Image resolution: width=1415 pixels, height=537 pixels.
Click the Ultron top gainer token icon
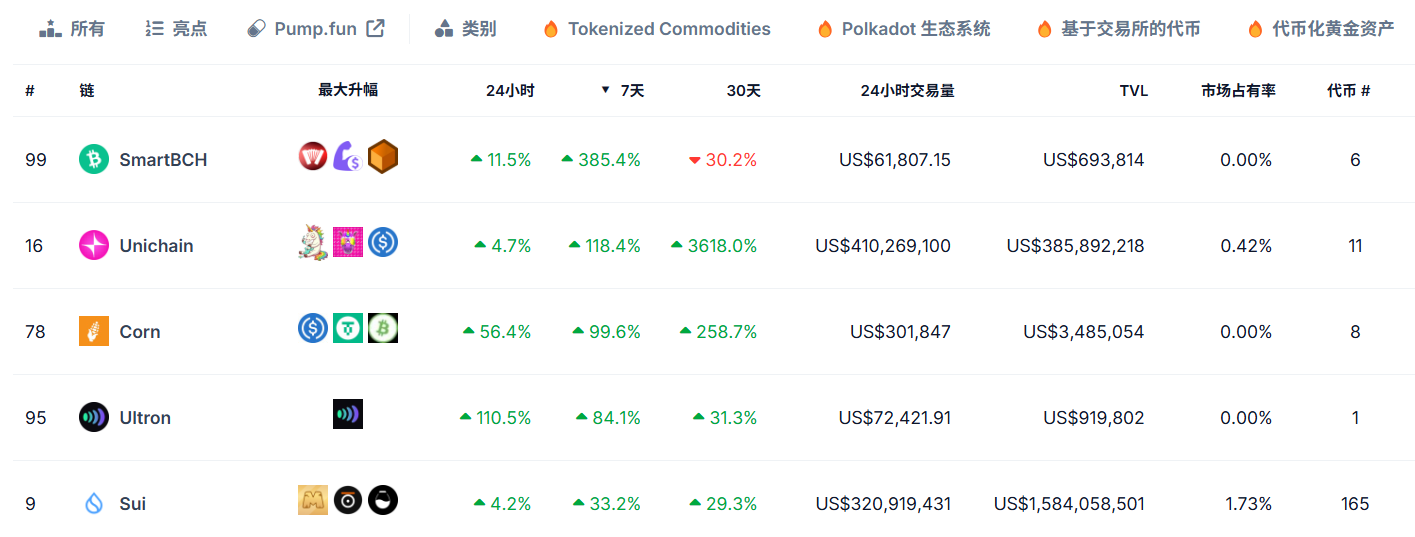click(348, 414)
